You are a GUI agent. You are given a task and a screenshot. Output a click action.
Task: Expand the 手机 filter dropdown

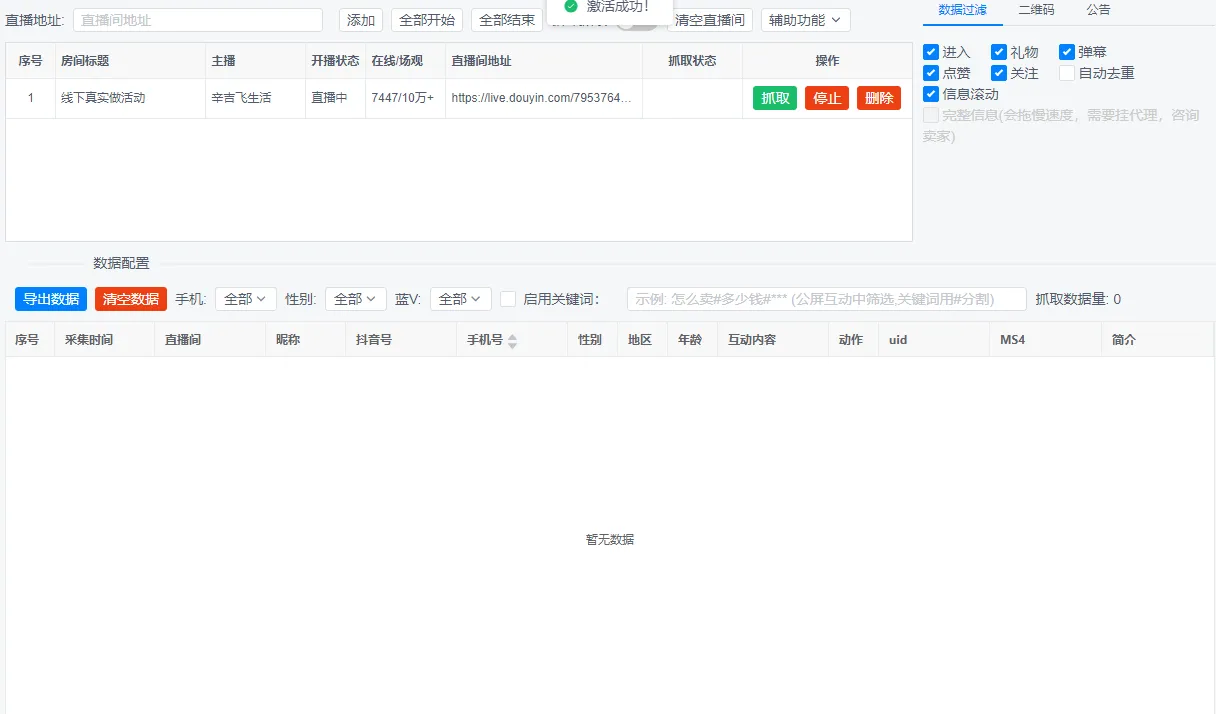(x=246, y=299)
